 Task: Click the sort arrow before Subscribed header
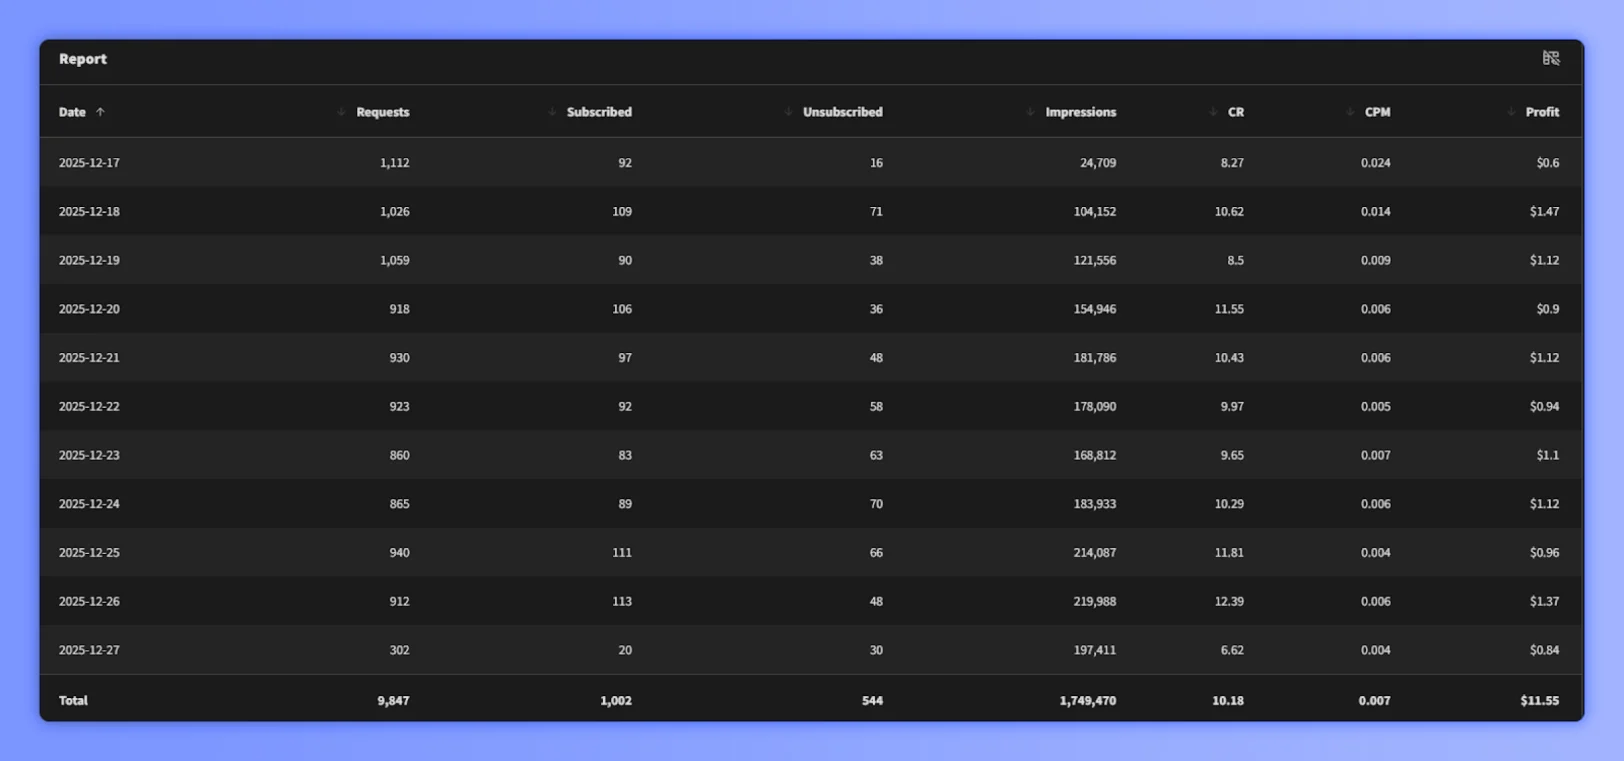click(x=552, y=112)
